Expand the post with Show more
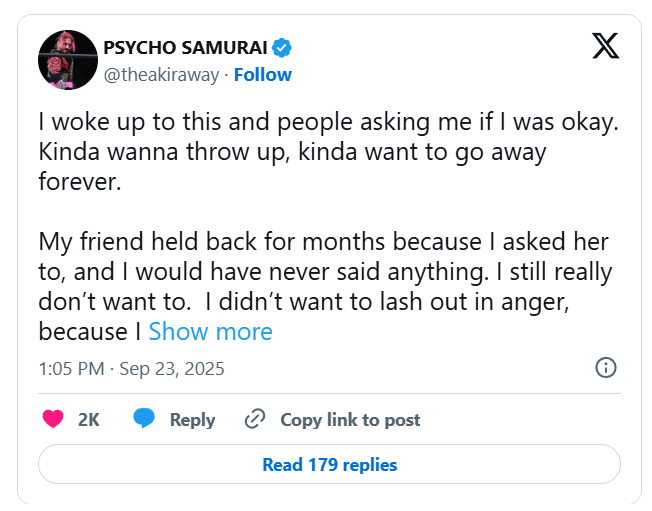The height and width of the screenshot is (511, 652). pyautogui.click(x=210, y=331)
